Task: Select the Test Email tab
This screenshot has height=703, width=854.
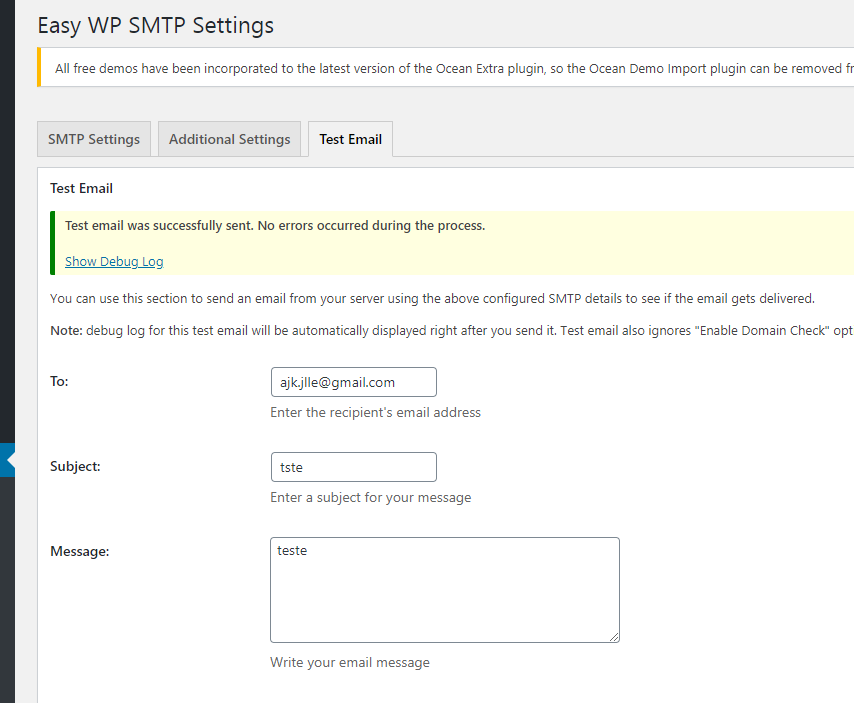Action: coord(350,139)
